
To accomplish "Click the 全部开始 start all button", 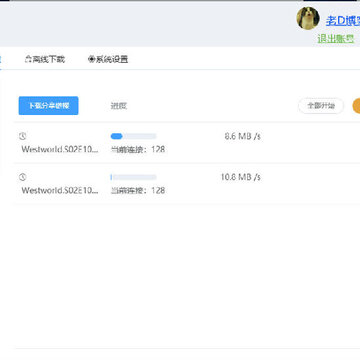I will [321, 106].
